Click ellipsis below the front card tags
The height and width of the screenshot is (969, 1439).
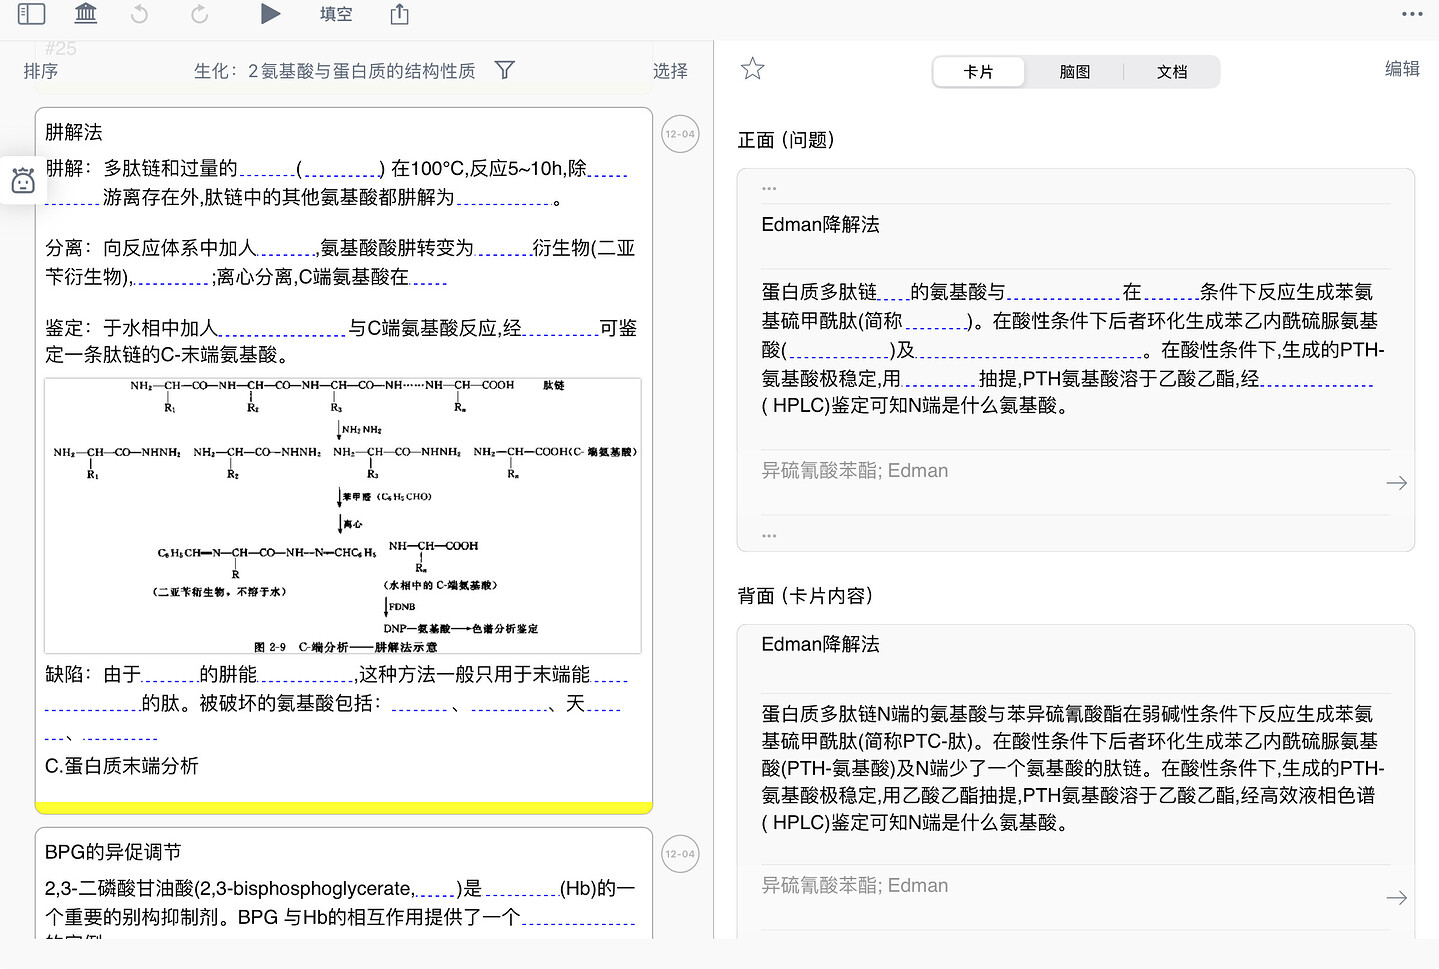click(x=769, y=536)
